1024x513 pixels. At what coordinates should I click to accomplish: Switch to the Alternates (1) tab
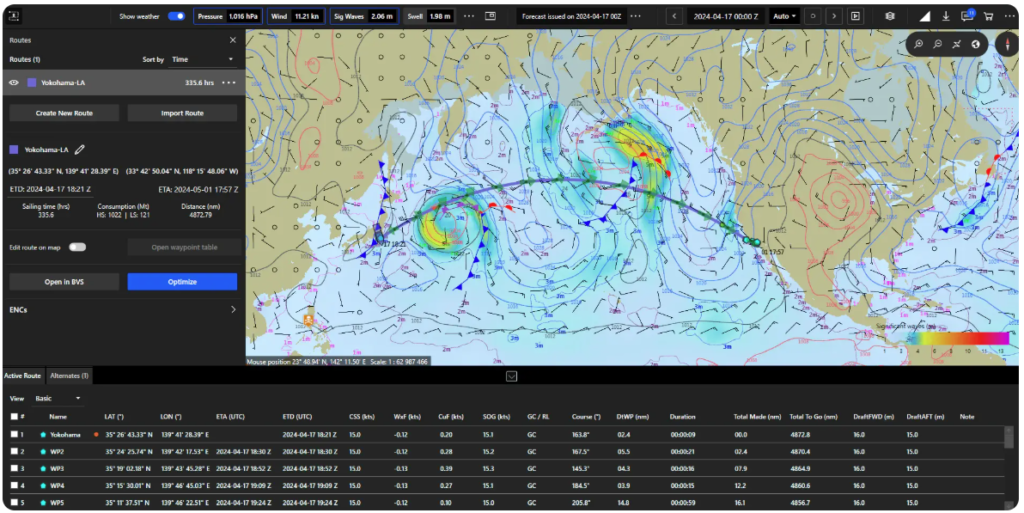70,376
